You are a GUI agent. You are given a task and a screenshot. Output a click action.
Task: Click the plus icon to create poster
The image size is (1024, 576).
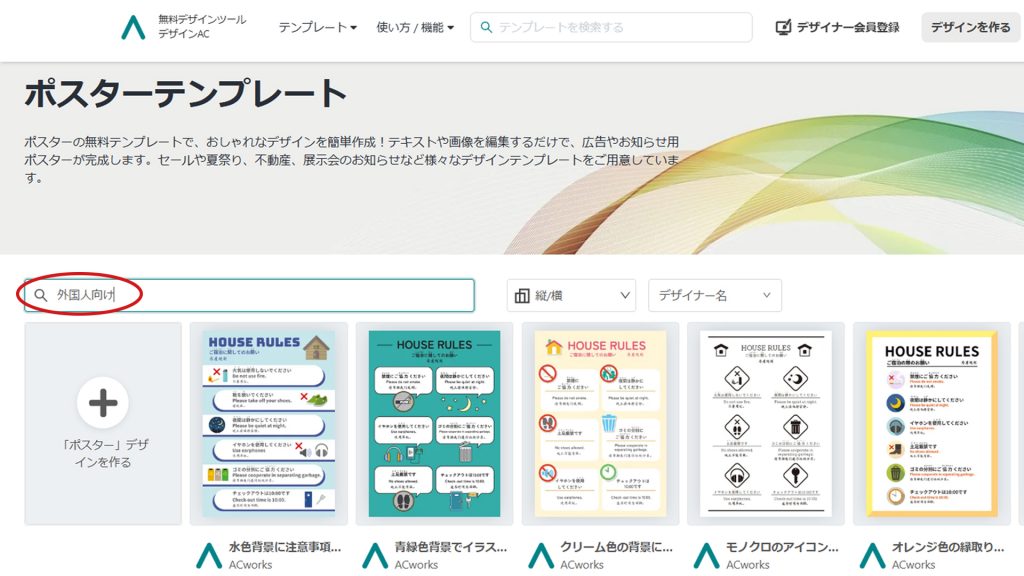[103, 402]
